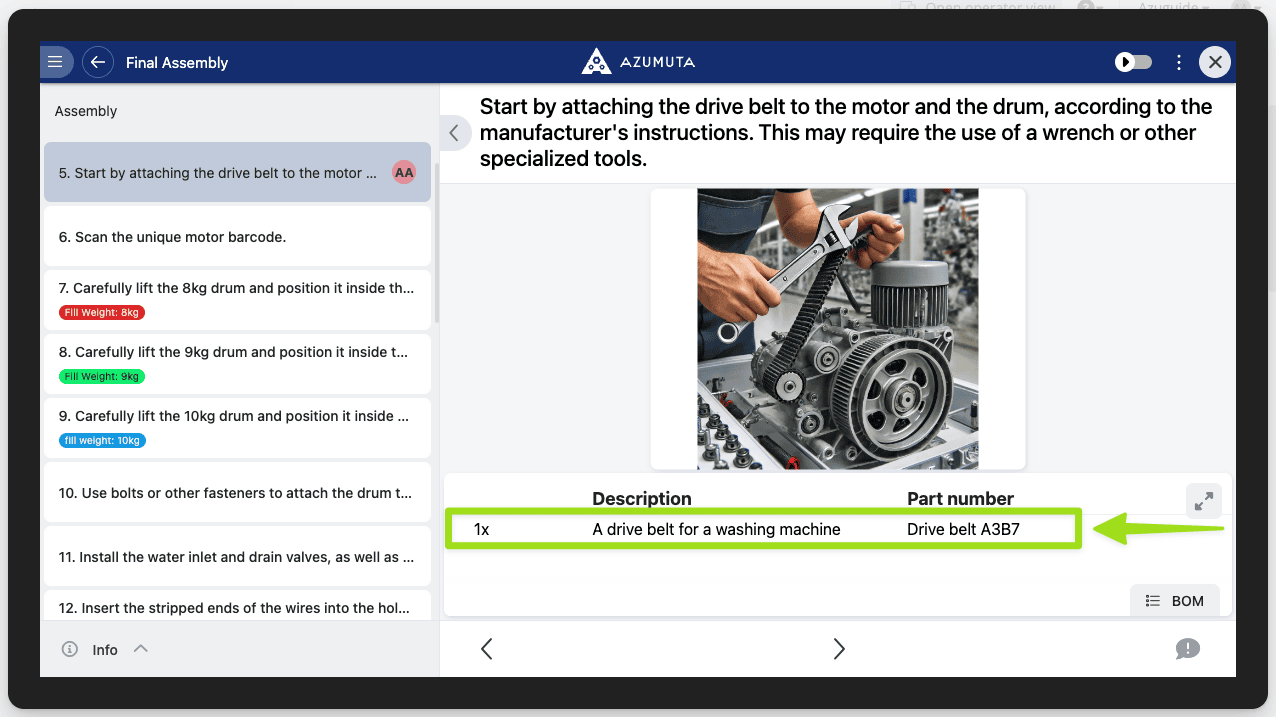Expand the parts table to fullscreen
The height and width of the screenshot is (717, 1276).
pyautogui.click(x=1203, y=501)
